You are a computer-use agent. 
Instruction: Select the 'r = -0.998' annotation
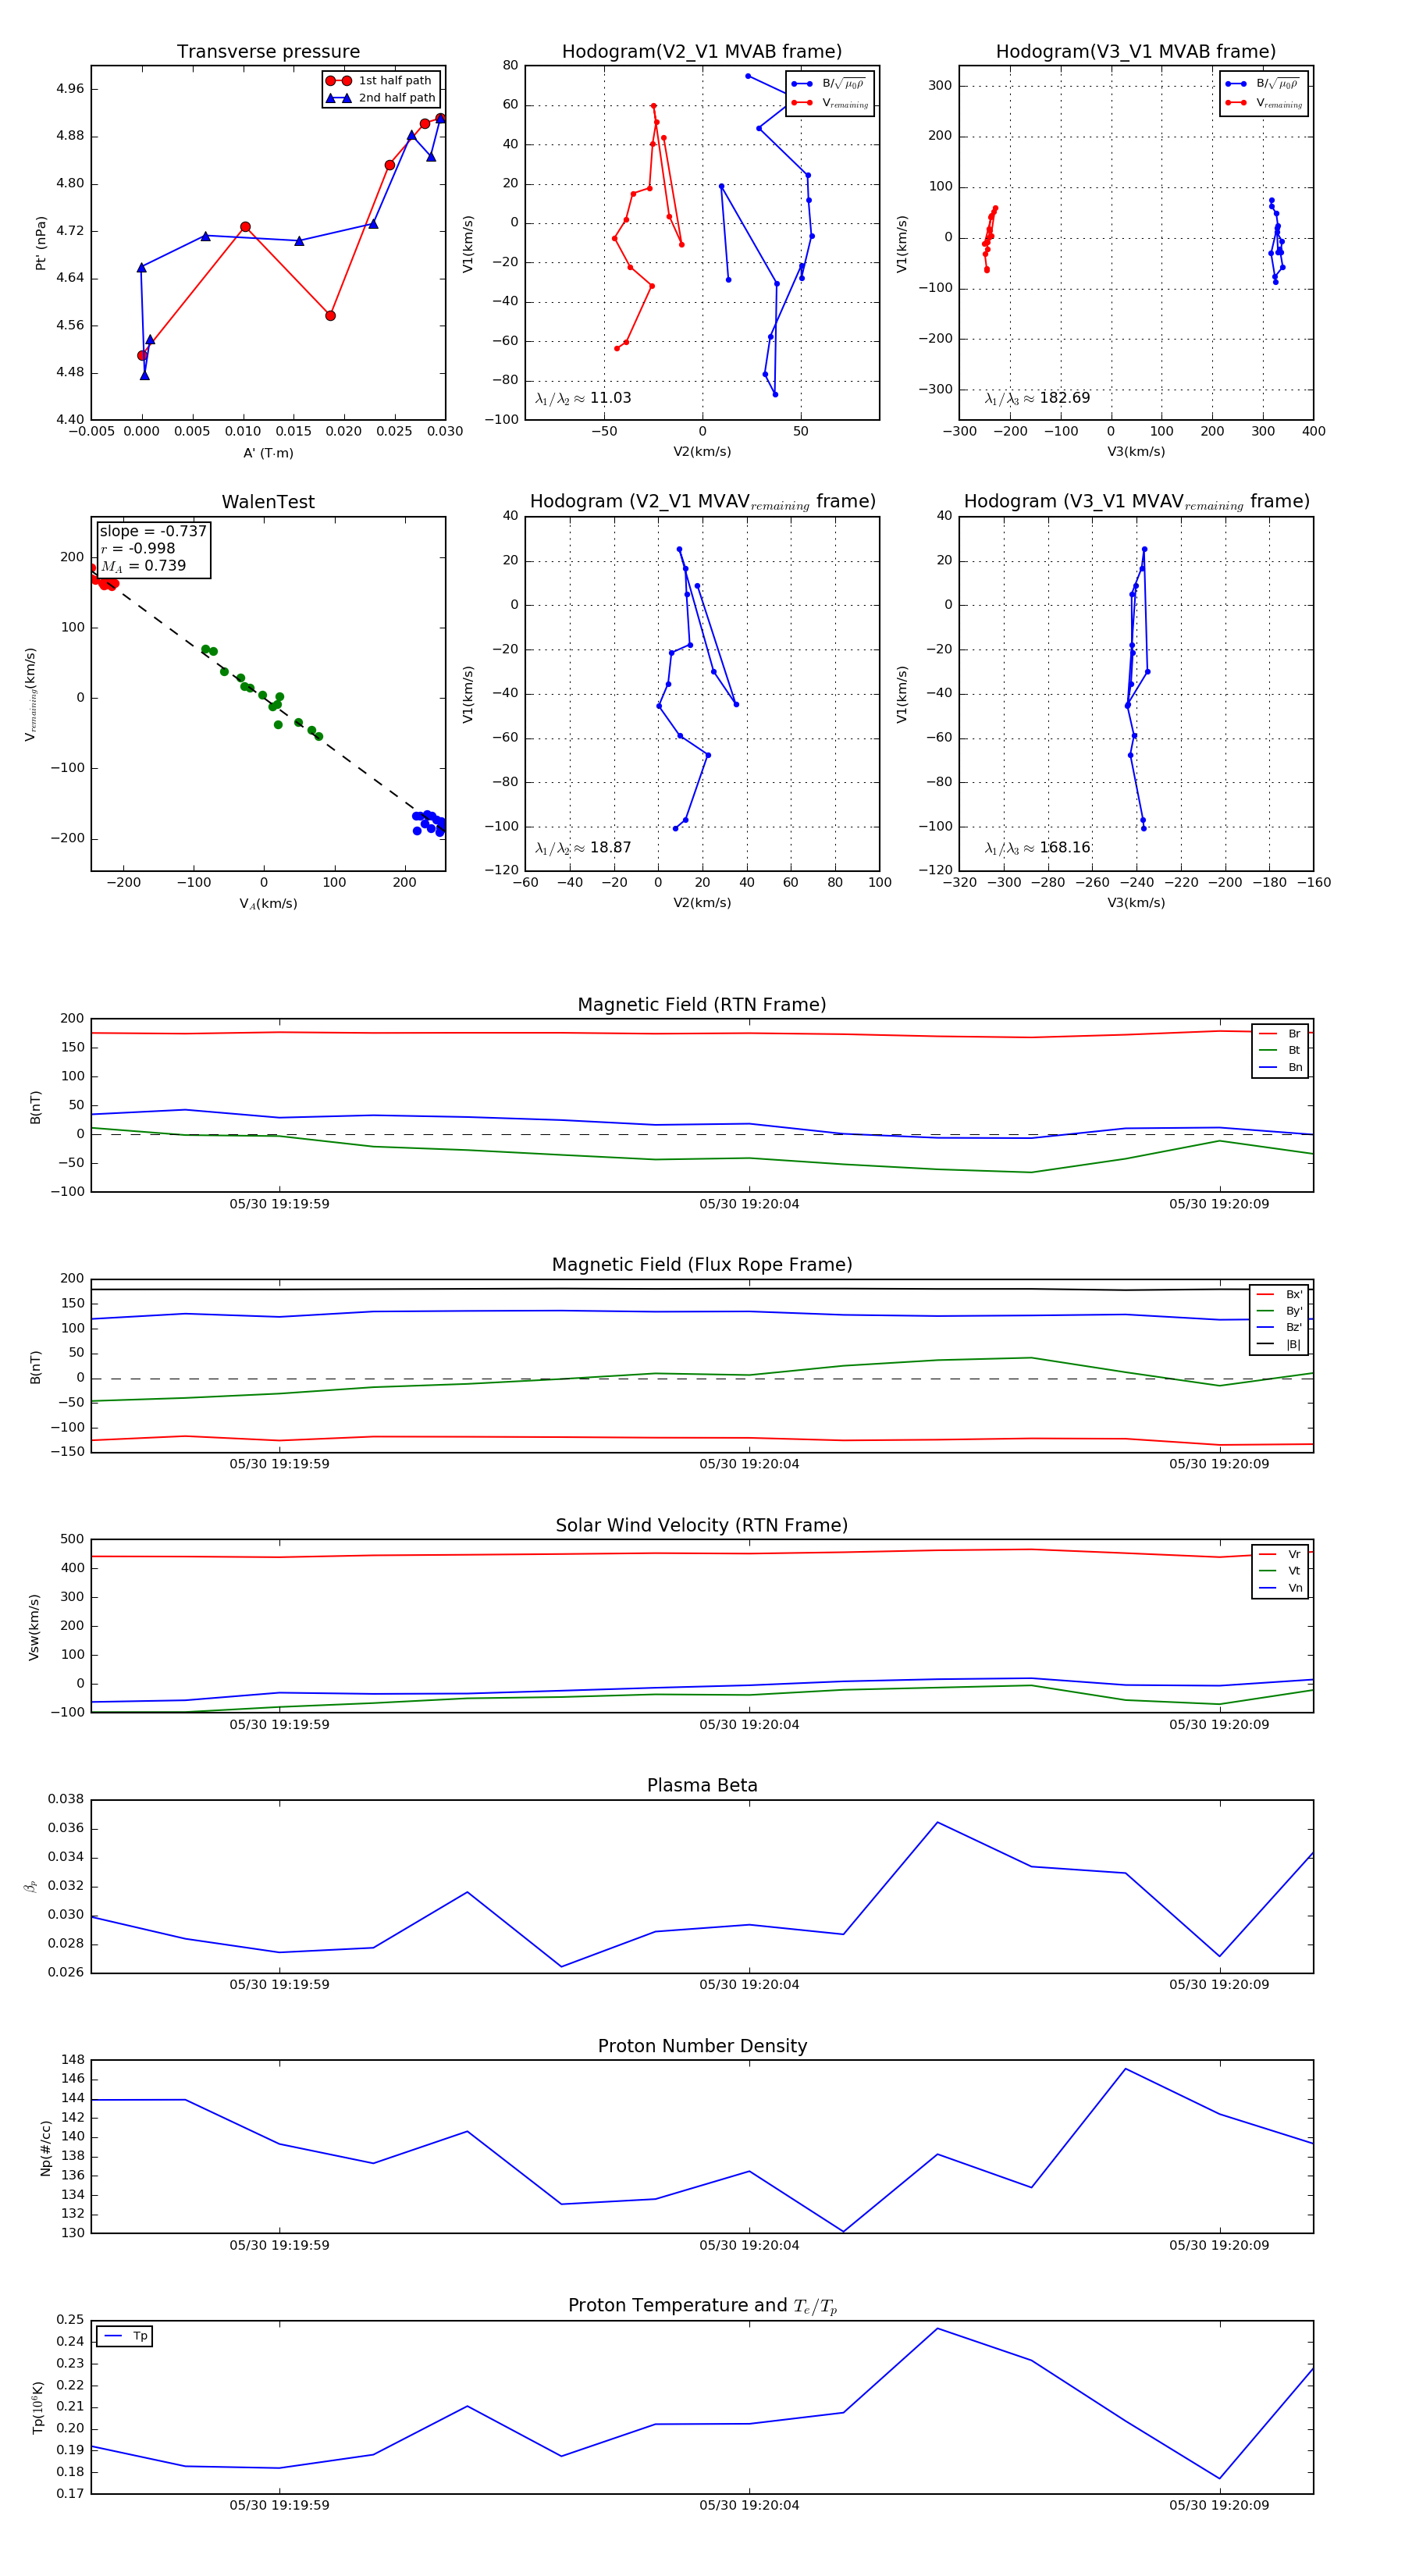[138, 548]
